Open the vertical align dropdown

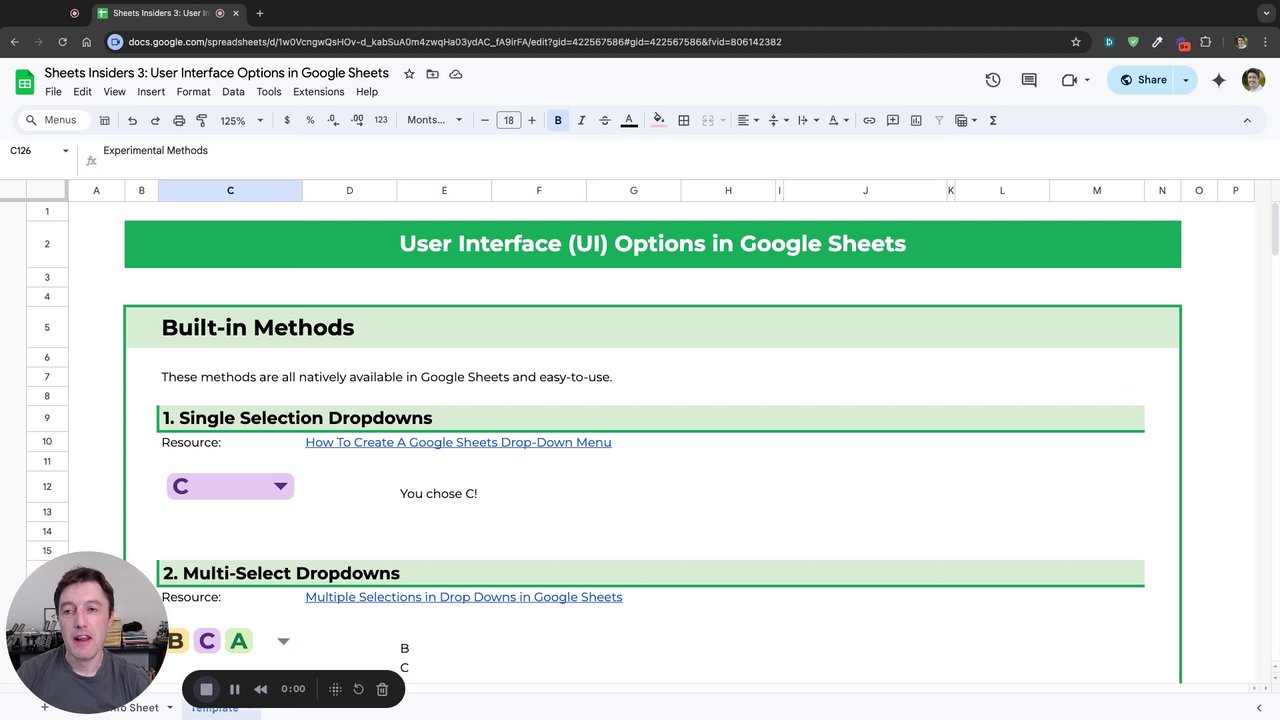778,120
